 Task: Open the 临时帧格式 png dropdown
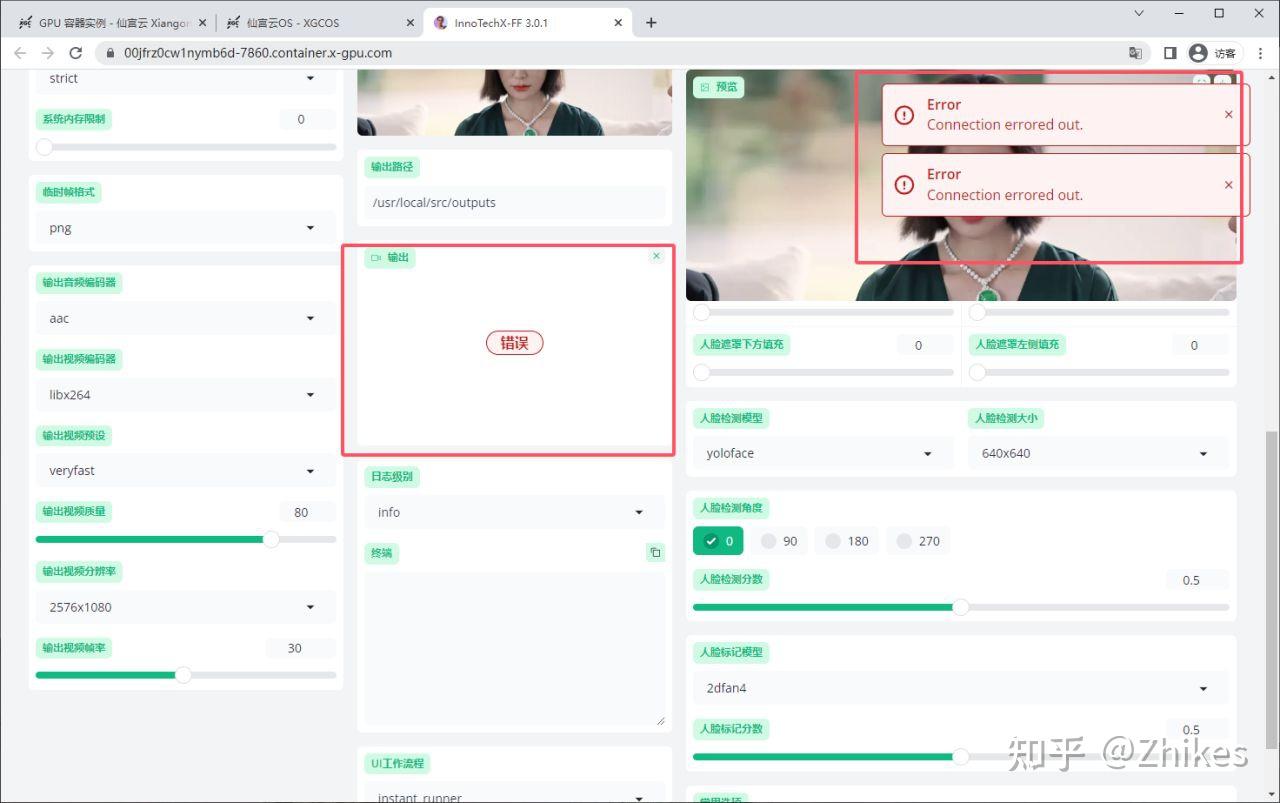pyautogui.click(x=186, y=228)
